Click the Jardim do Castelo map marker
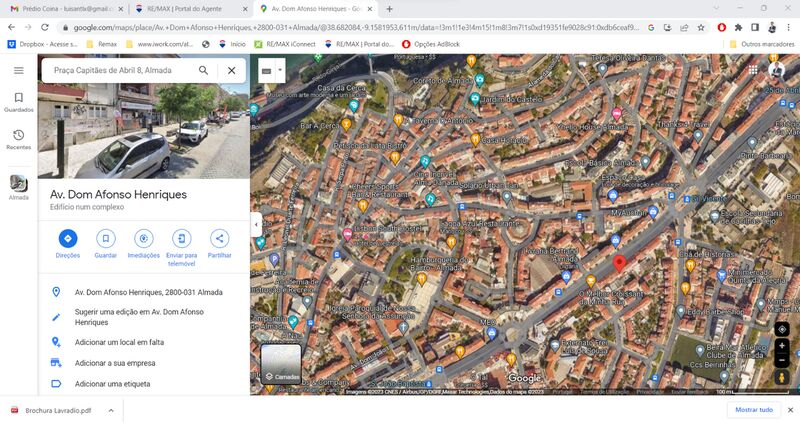This screenshot has height=425, width=800. [475, 99]
